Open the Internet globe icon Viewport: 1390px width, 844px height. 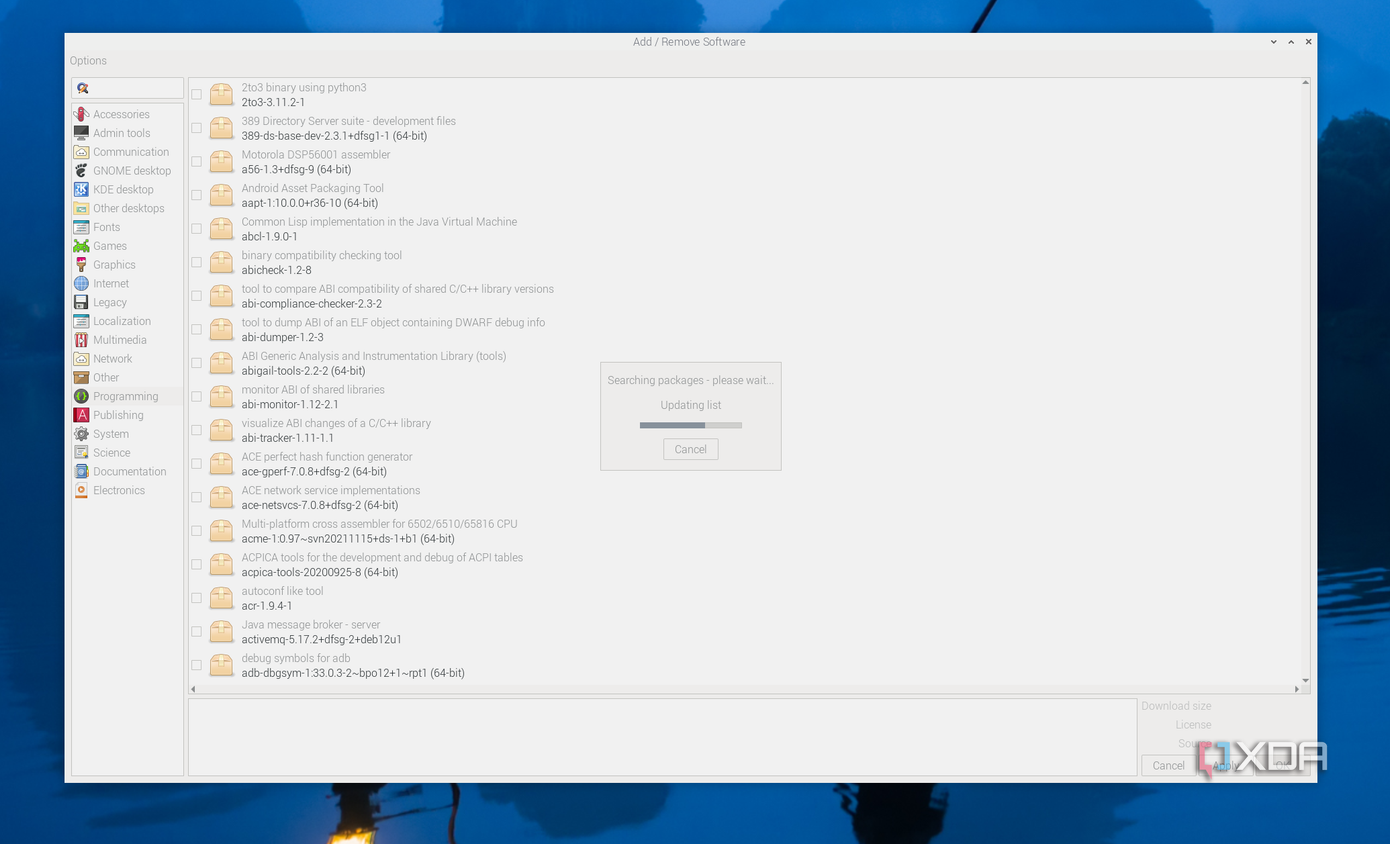(81, 284)
